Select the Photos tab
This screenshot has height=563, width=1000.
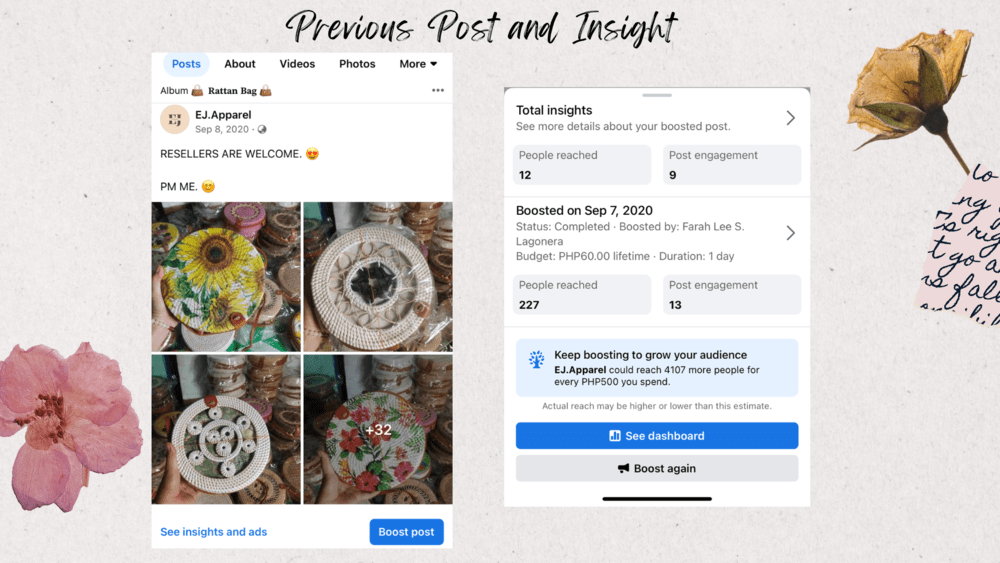click(x=357, y=64)
